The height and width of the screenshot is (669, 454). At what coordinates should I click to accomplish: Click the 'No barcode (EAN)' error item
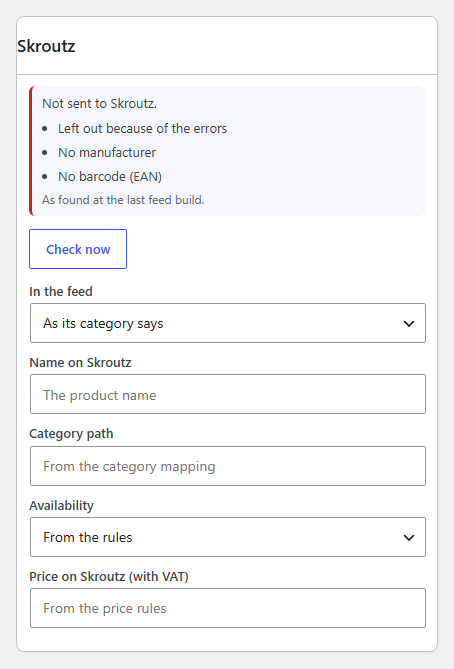[x=110, y=176]
